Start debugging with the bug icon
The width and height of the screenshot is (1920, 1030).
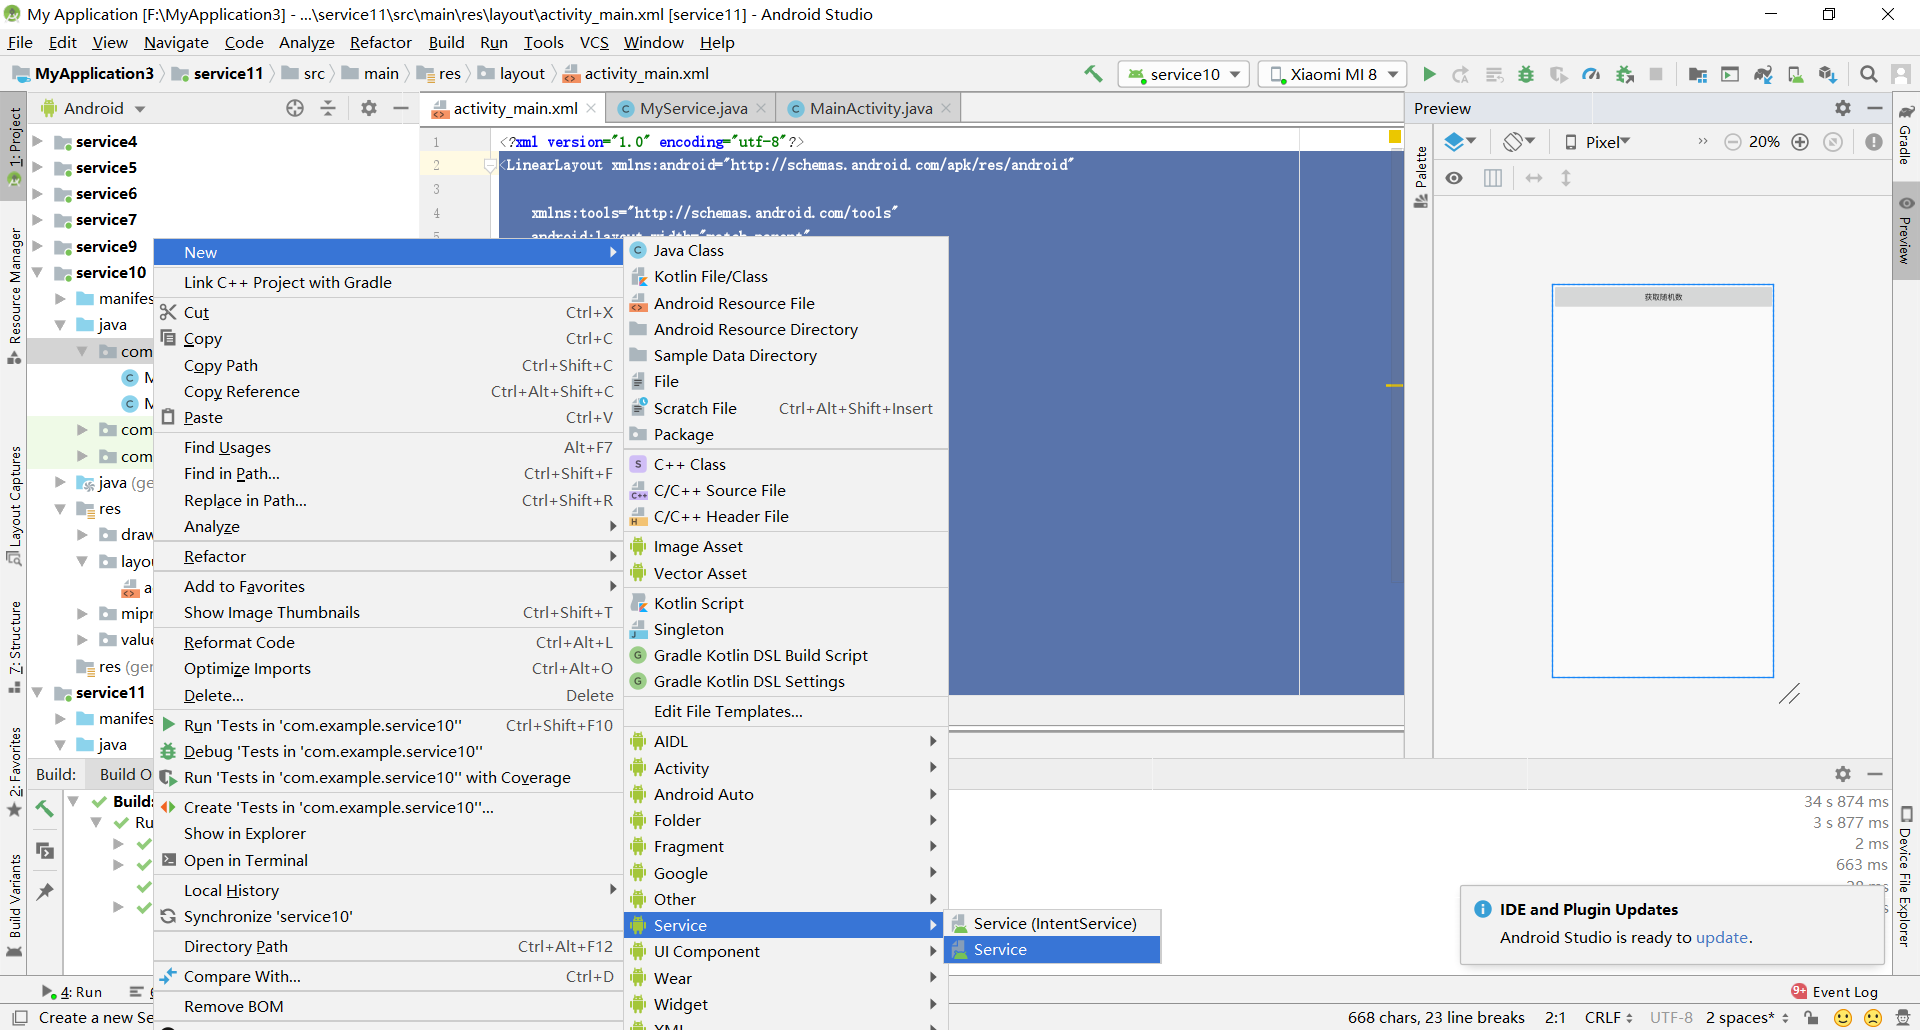(x=1526, y=74)
